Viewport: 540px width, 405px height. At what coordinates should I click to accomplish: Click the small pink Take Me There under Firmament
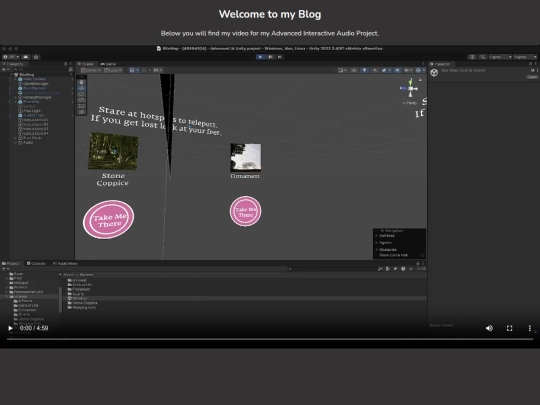point(246,211)
